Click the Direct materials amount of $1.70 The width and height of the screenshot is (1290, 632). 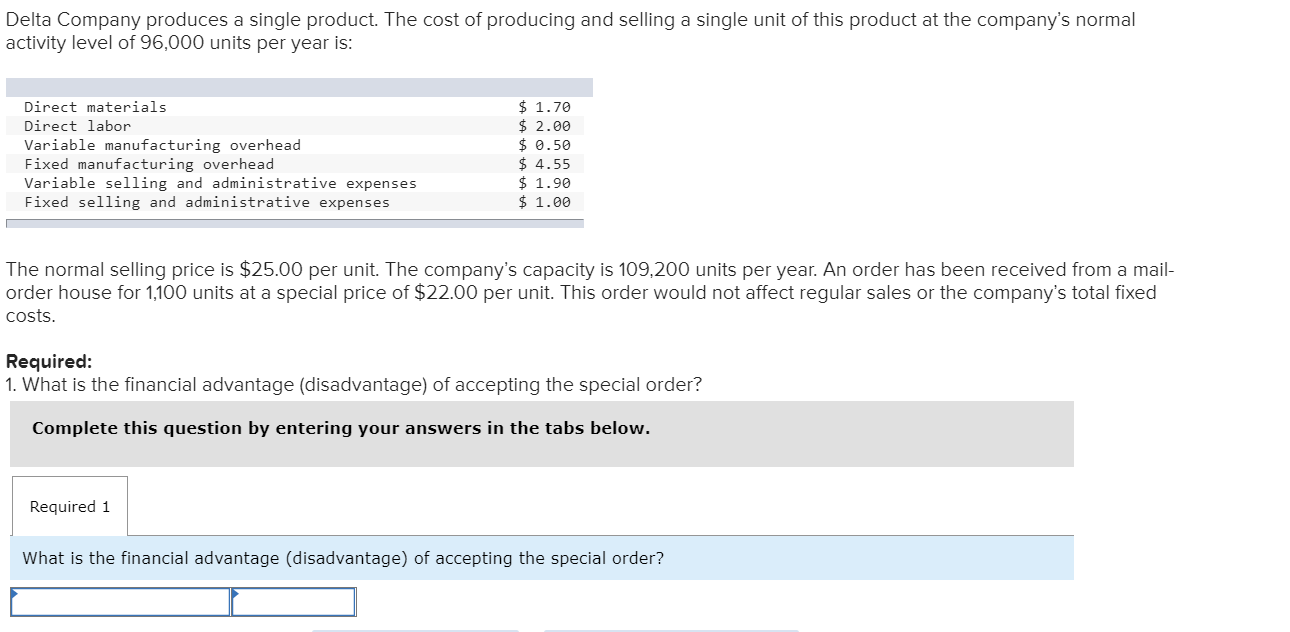pos(543,106)
